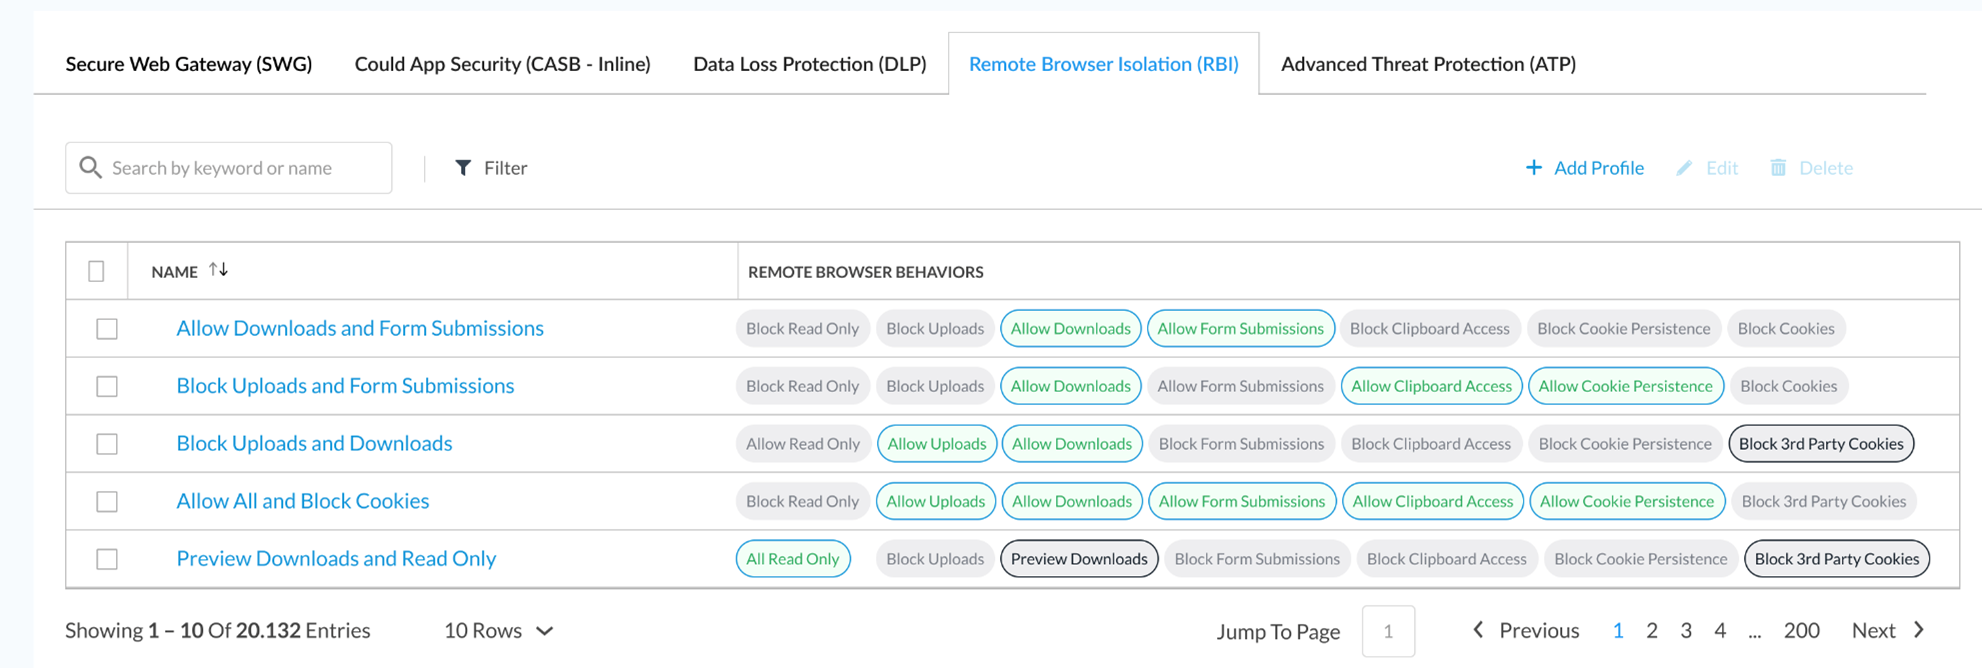
Task: Open the Advanced Threat Protection (ATP) tab
Action: tap(1428, 64)
